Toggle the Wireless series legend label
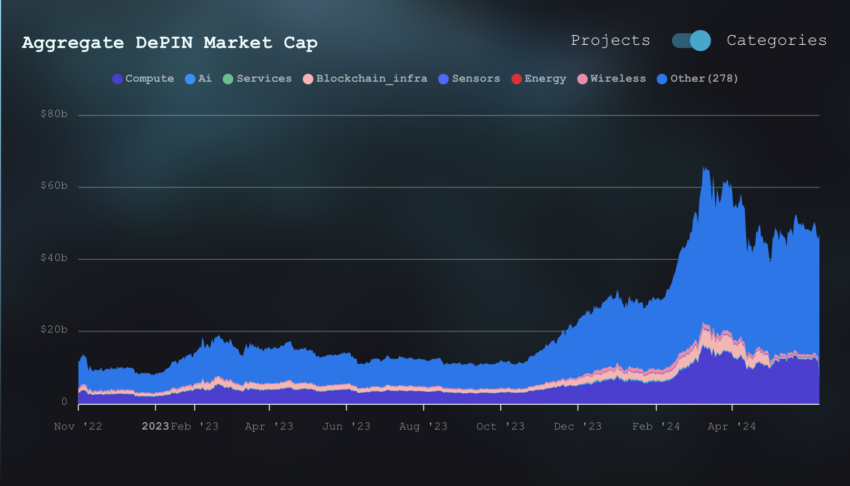This screenshot has width=850, height=486. tap(618, 79)
